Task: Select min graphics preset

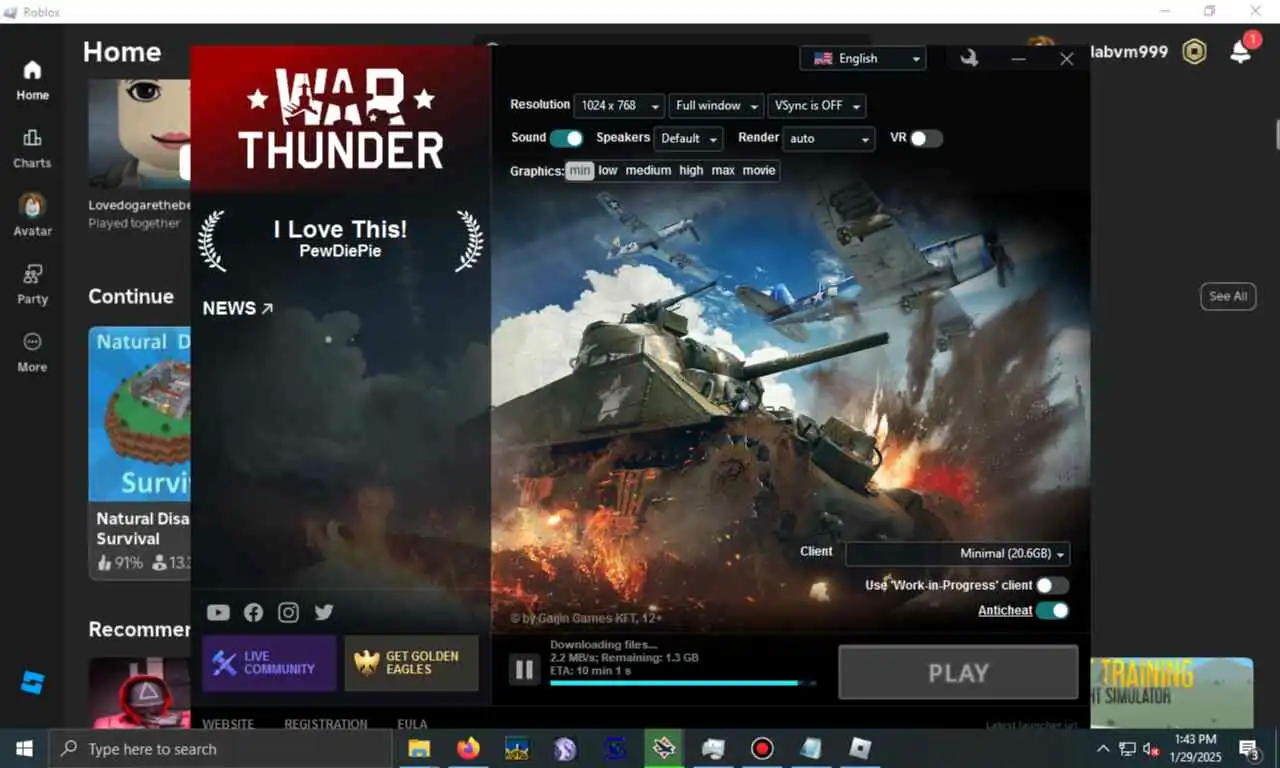Action: (x=580, y=171)
